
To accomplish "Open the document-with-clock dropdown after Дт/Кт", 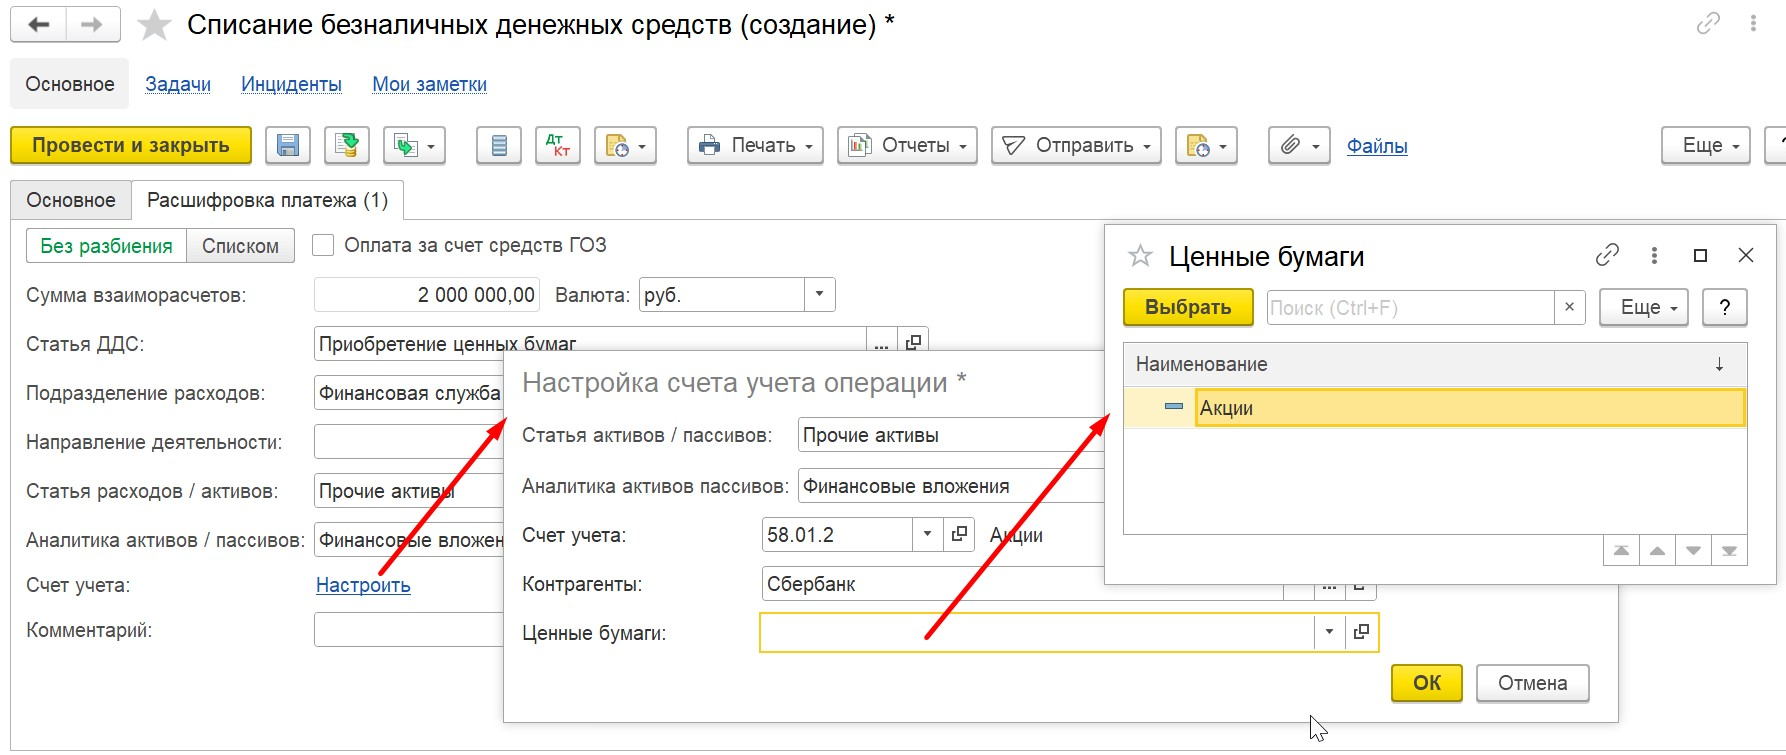I will pyautogui.click(x=625, y=146).
